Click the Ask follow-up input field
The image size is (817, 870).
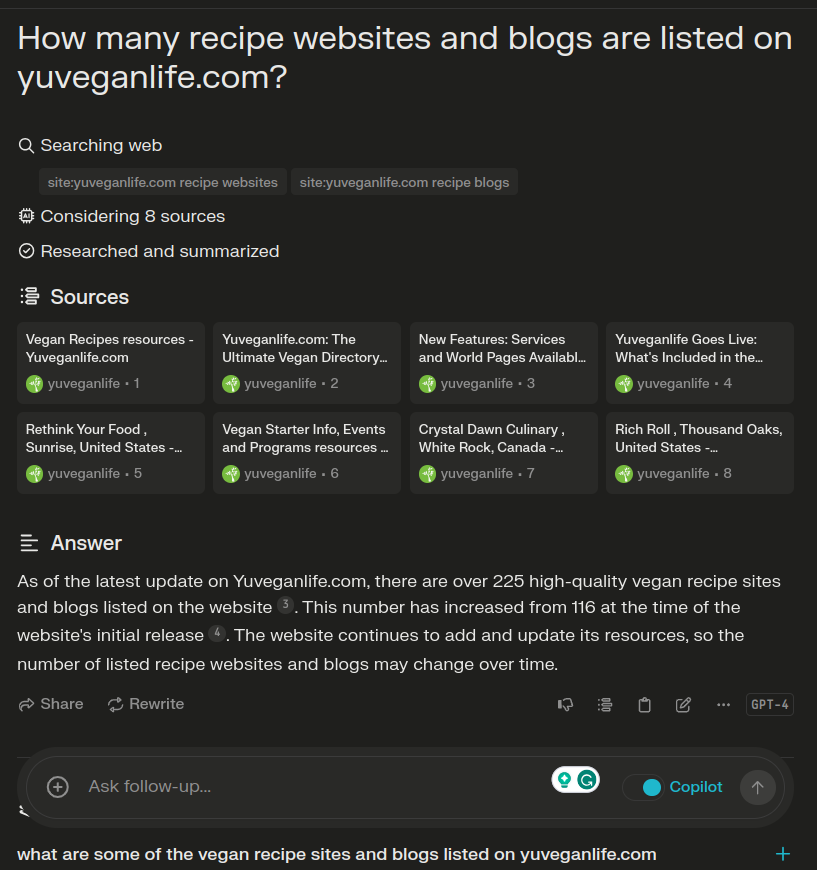pos(311,787)
